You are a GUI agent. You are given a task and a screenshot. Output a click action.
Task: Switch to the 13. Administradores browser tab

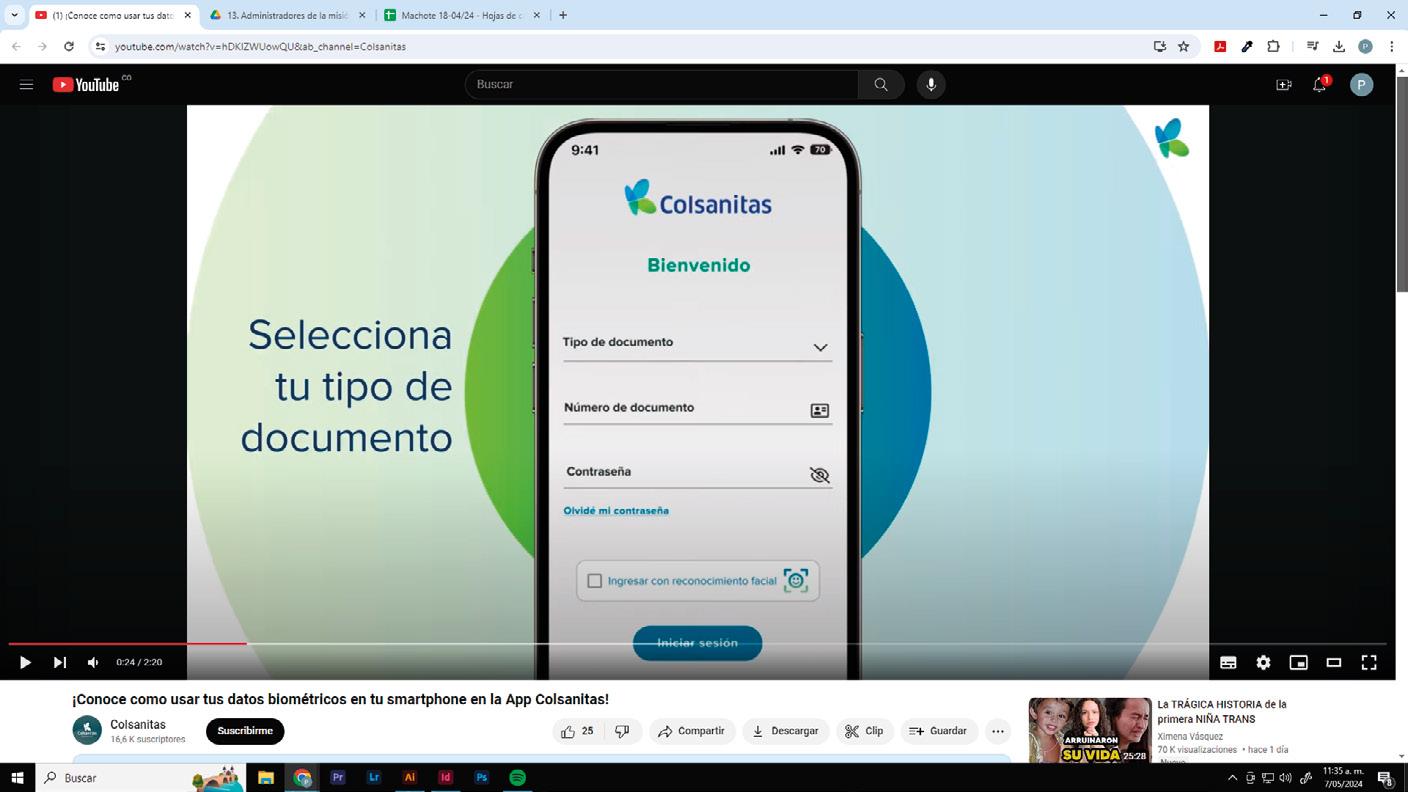pyautogui.click(x=287, y=15)
